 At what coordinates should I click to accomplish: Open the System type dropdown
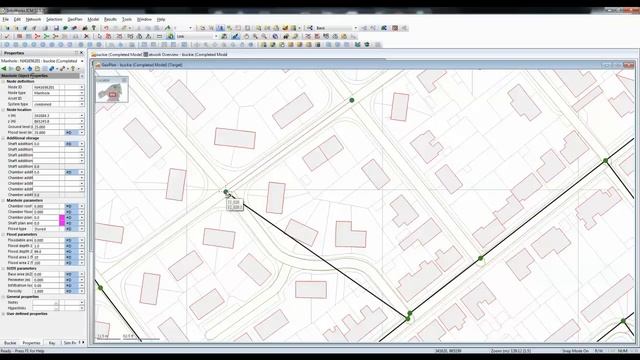pyautogui.click(x=82, y=104)
